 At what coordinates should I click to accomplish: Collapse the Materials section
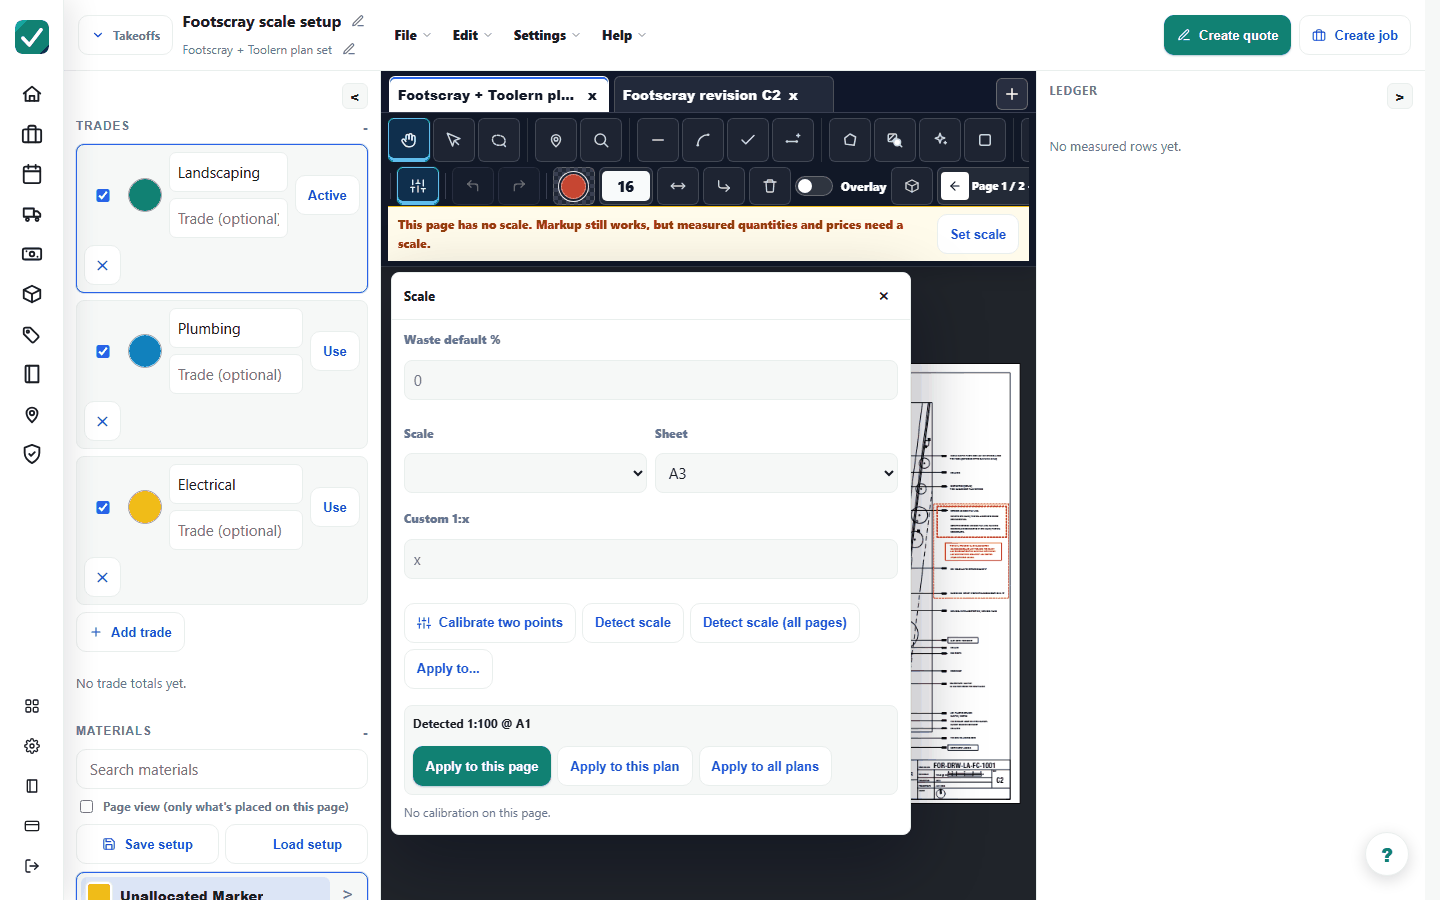pyautogui.click(x=365, y=732)
